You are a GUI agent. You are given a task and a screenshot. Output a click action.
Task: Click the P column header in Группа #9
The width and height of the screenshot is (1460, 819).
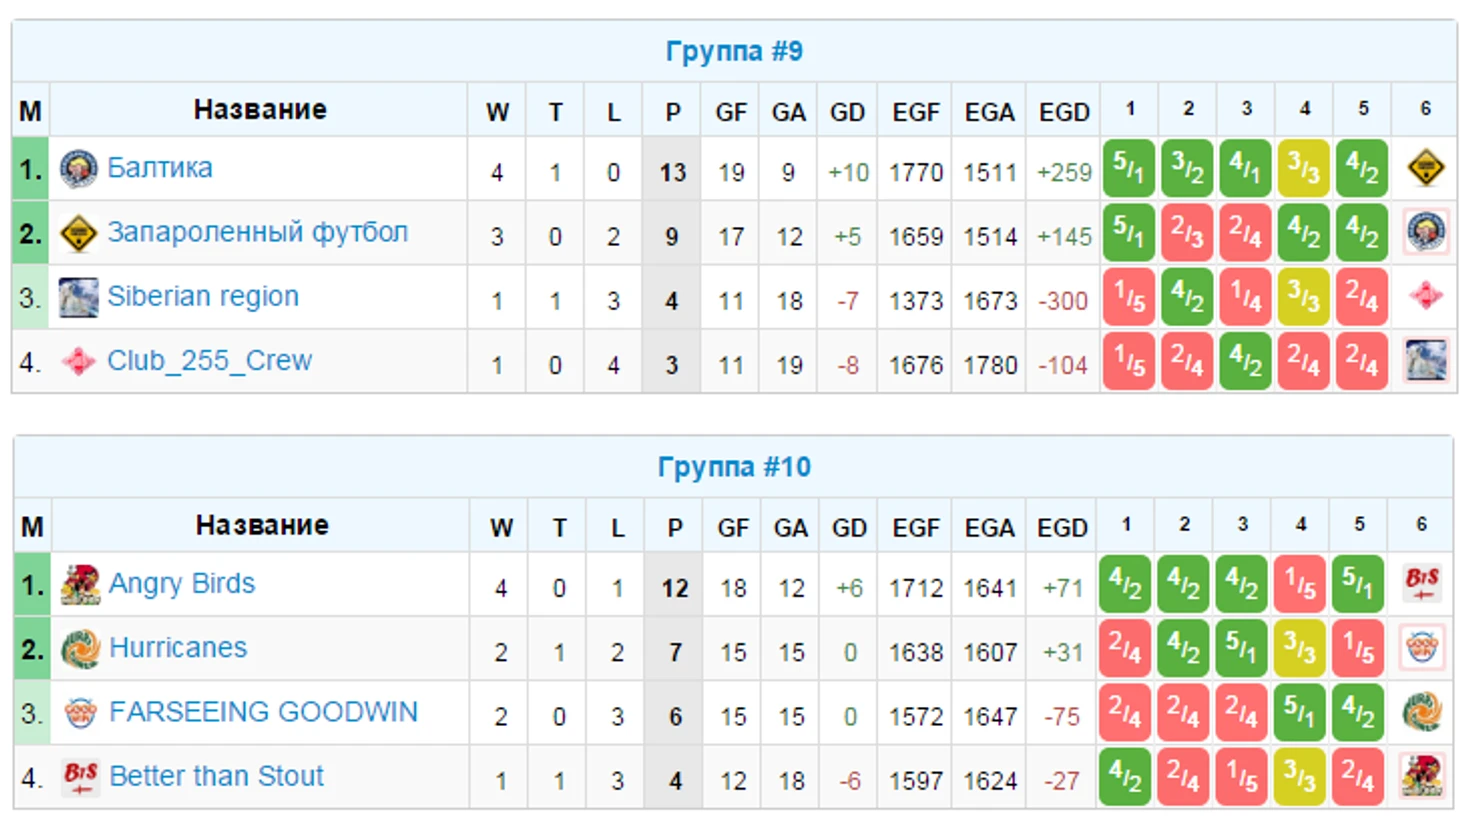tap(673, 112)
